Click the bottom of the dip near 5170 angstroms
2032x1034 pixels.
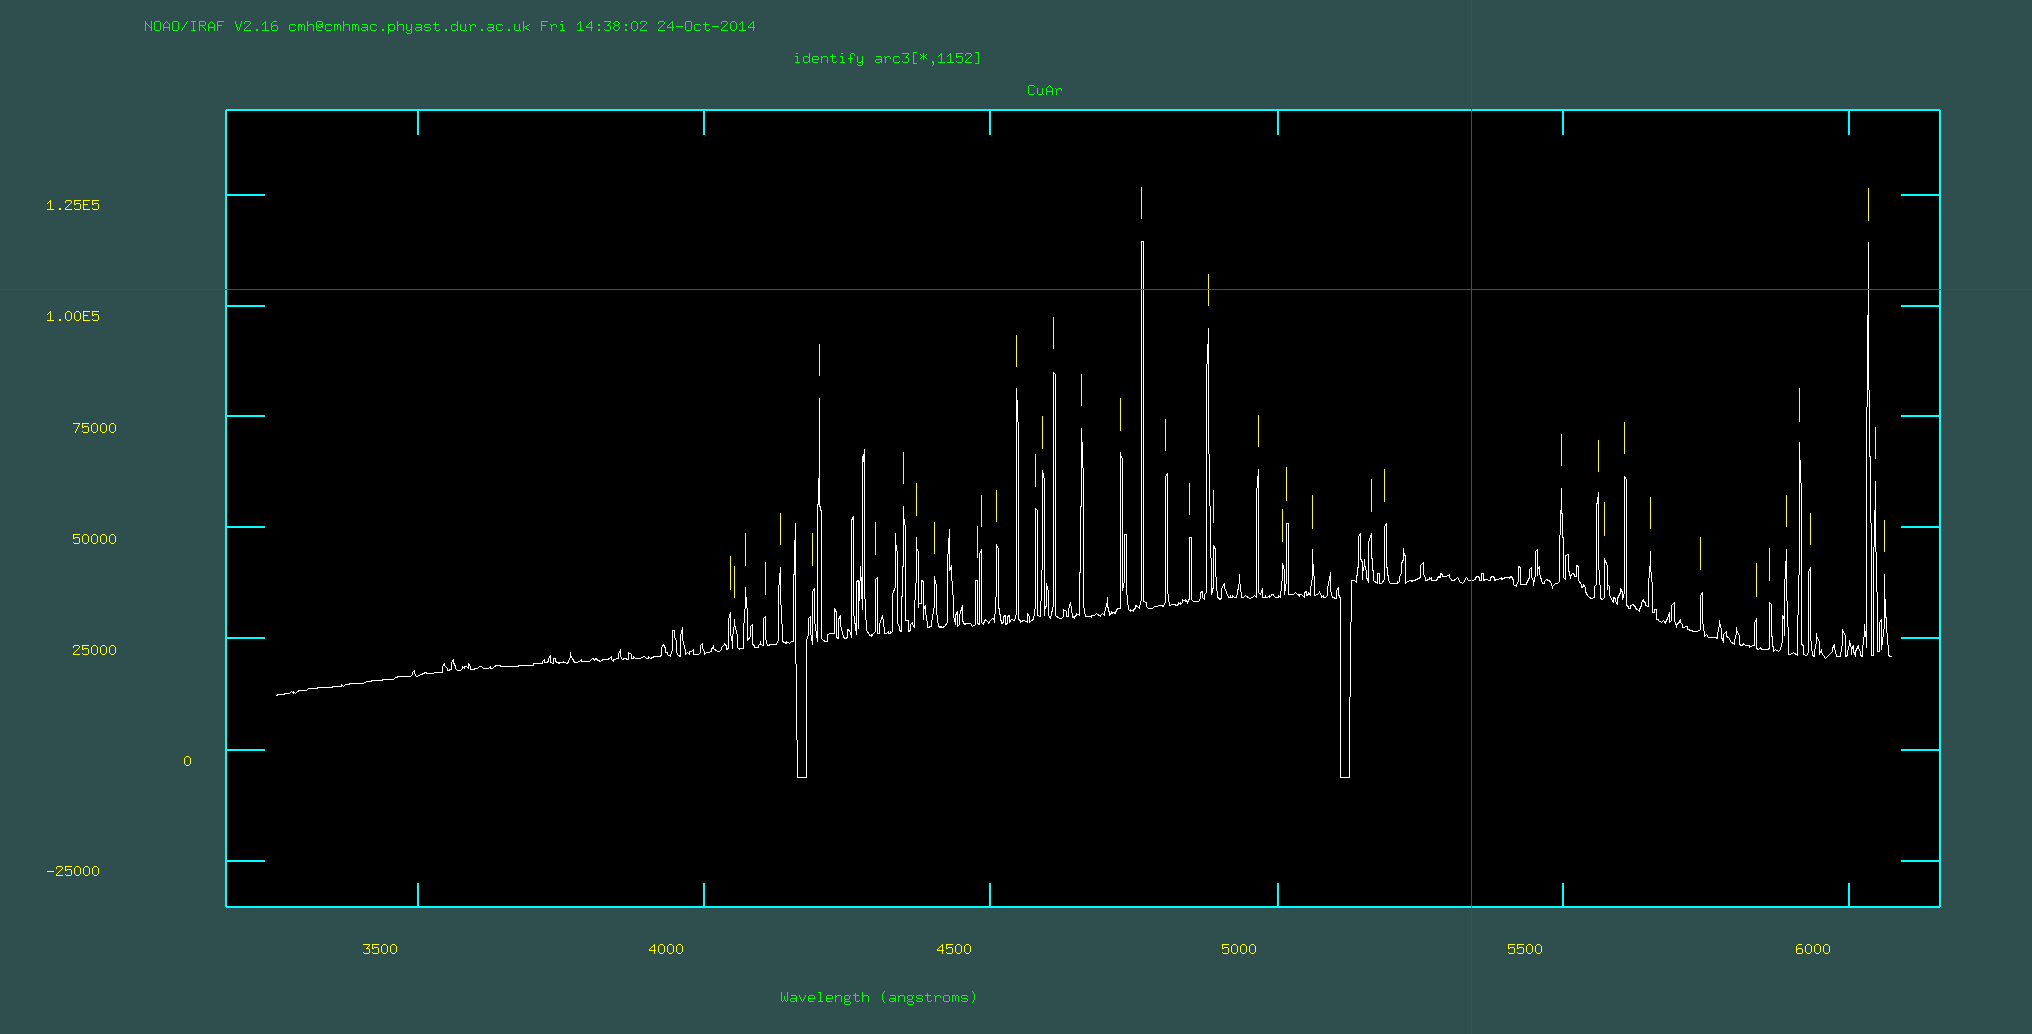(1345, 776)
